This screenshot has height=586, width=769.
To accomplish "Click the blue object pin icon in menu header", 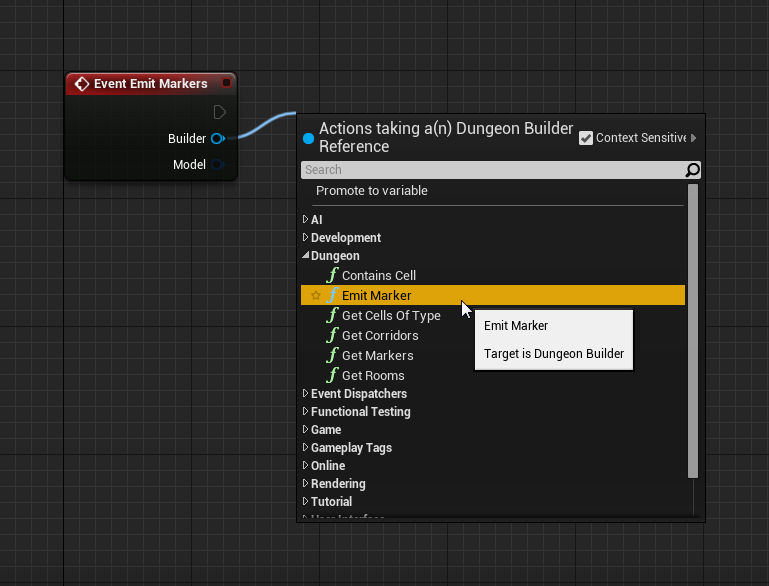I will click(x=308, y=138).
